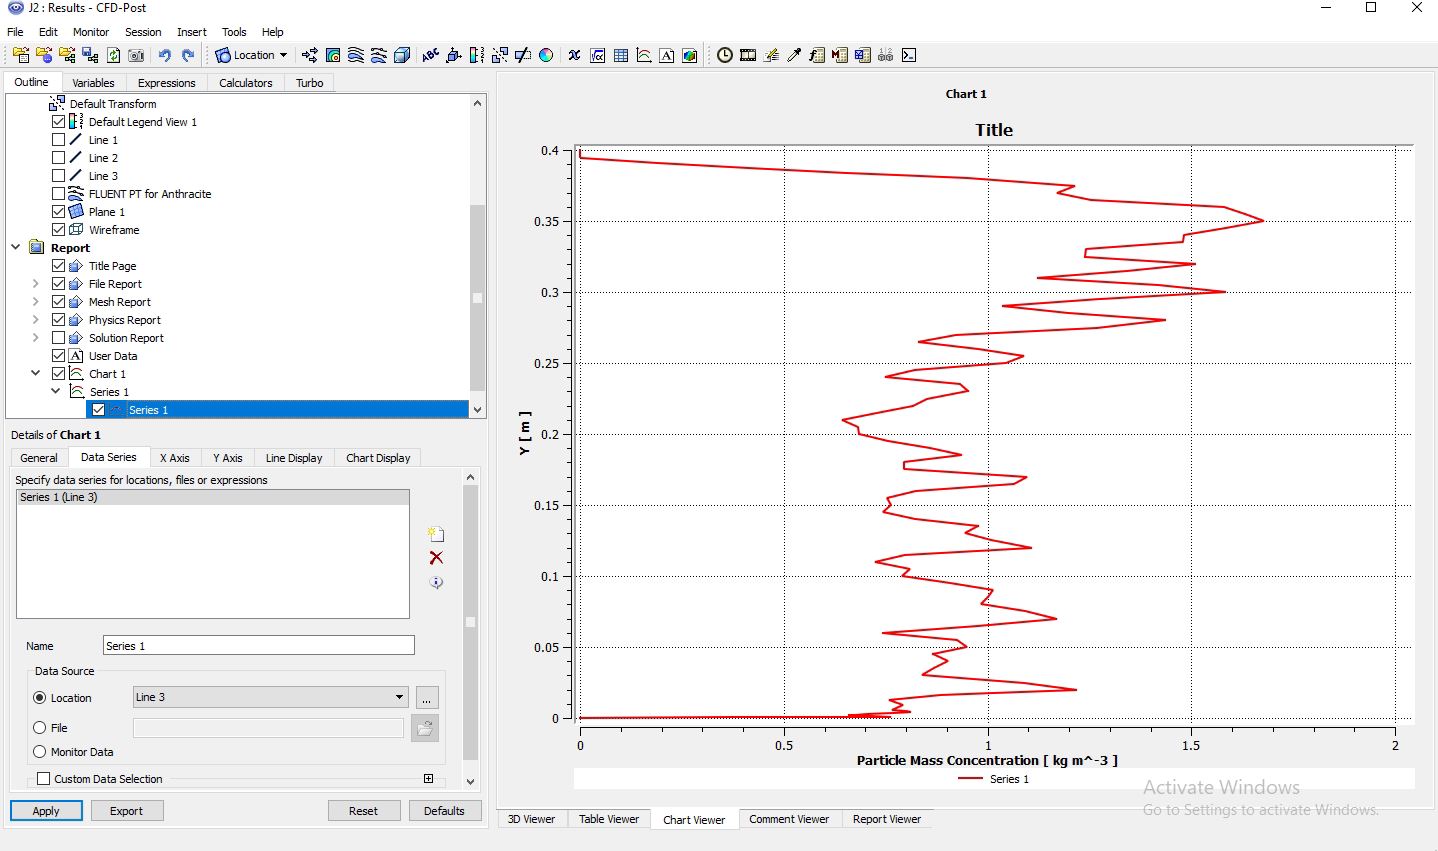Select the Probe eyedropper tool

[794, 55]
